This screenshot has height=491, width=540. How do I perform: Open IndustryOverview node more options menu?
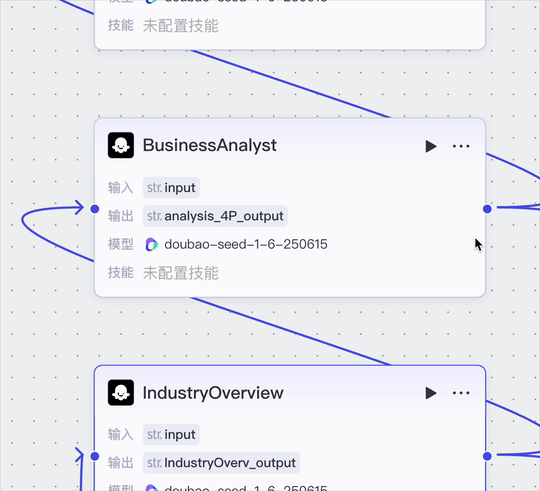coord(461,393)
